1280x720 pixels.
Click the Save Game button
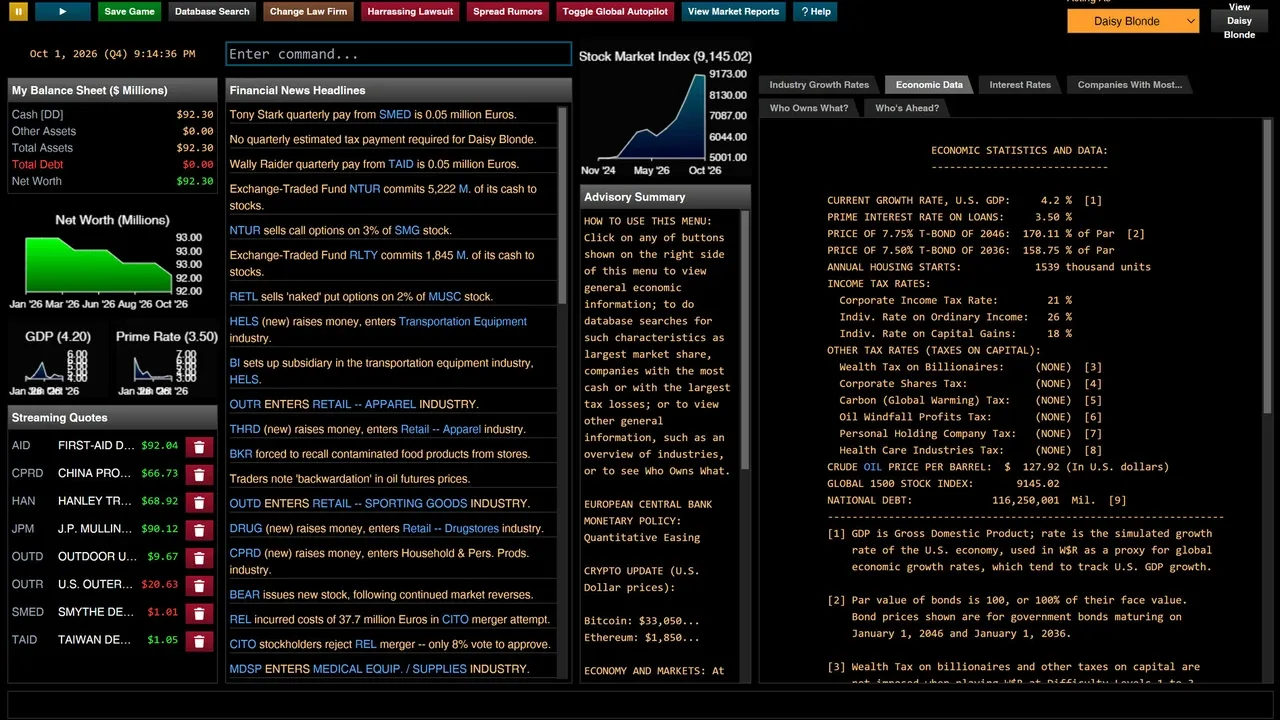[129, 12]
